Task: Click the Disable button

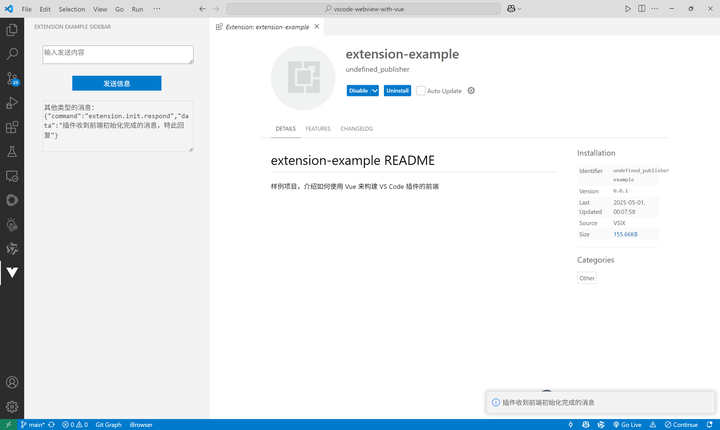Action: (x=358, y=91)
